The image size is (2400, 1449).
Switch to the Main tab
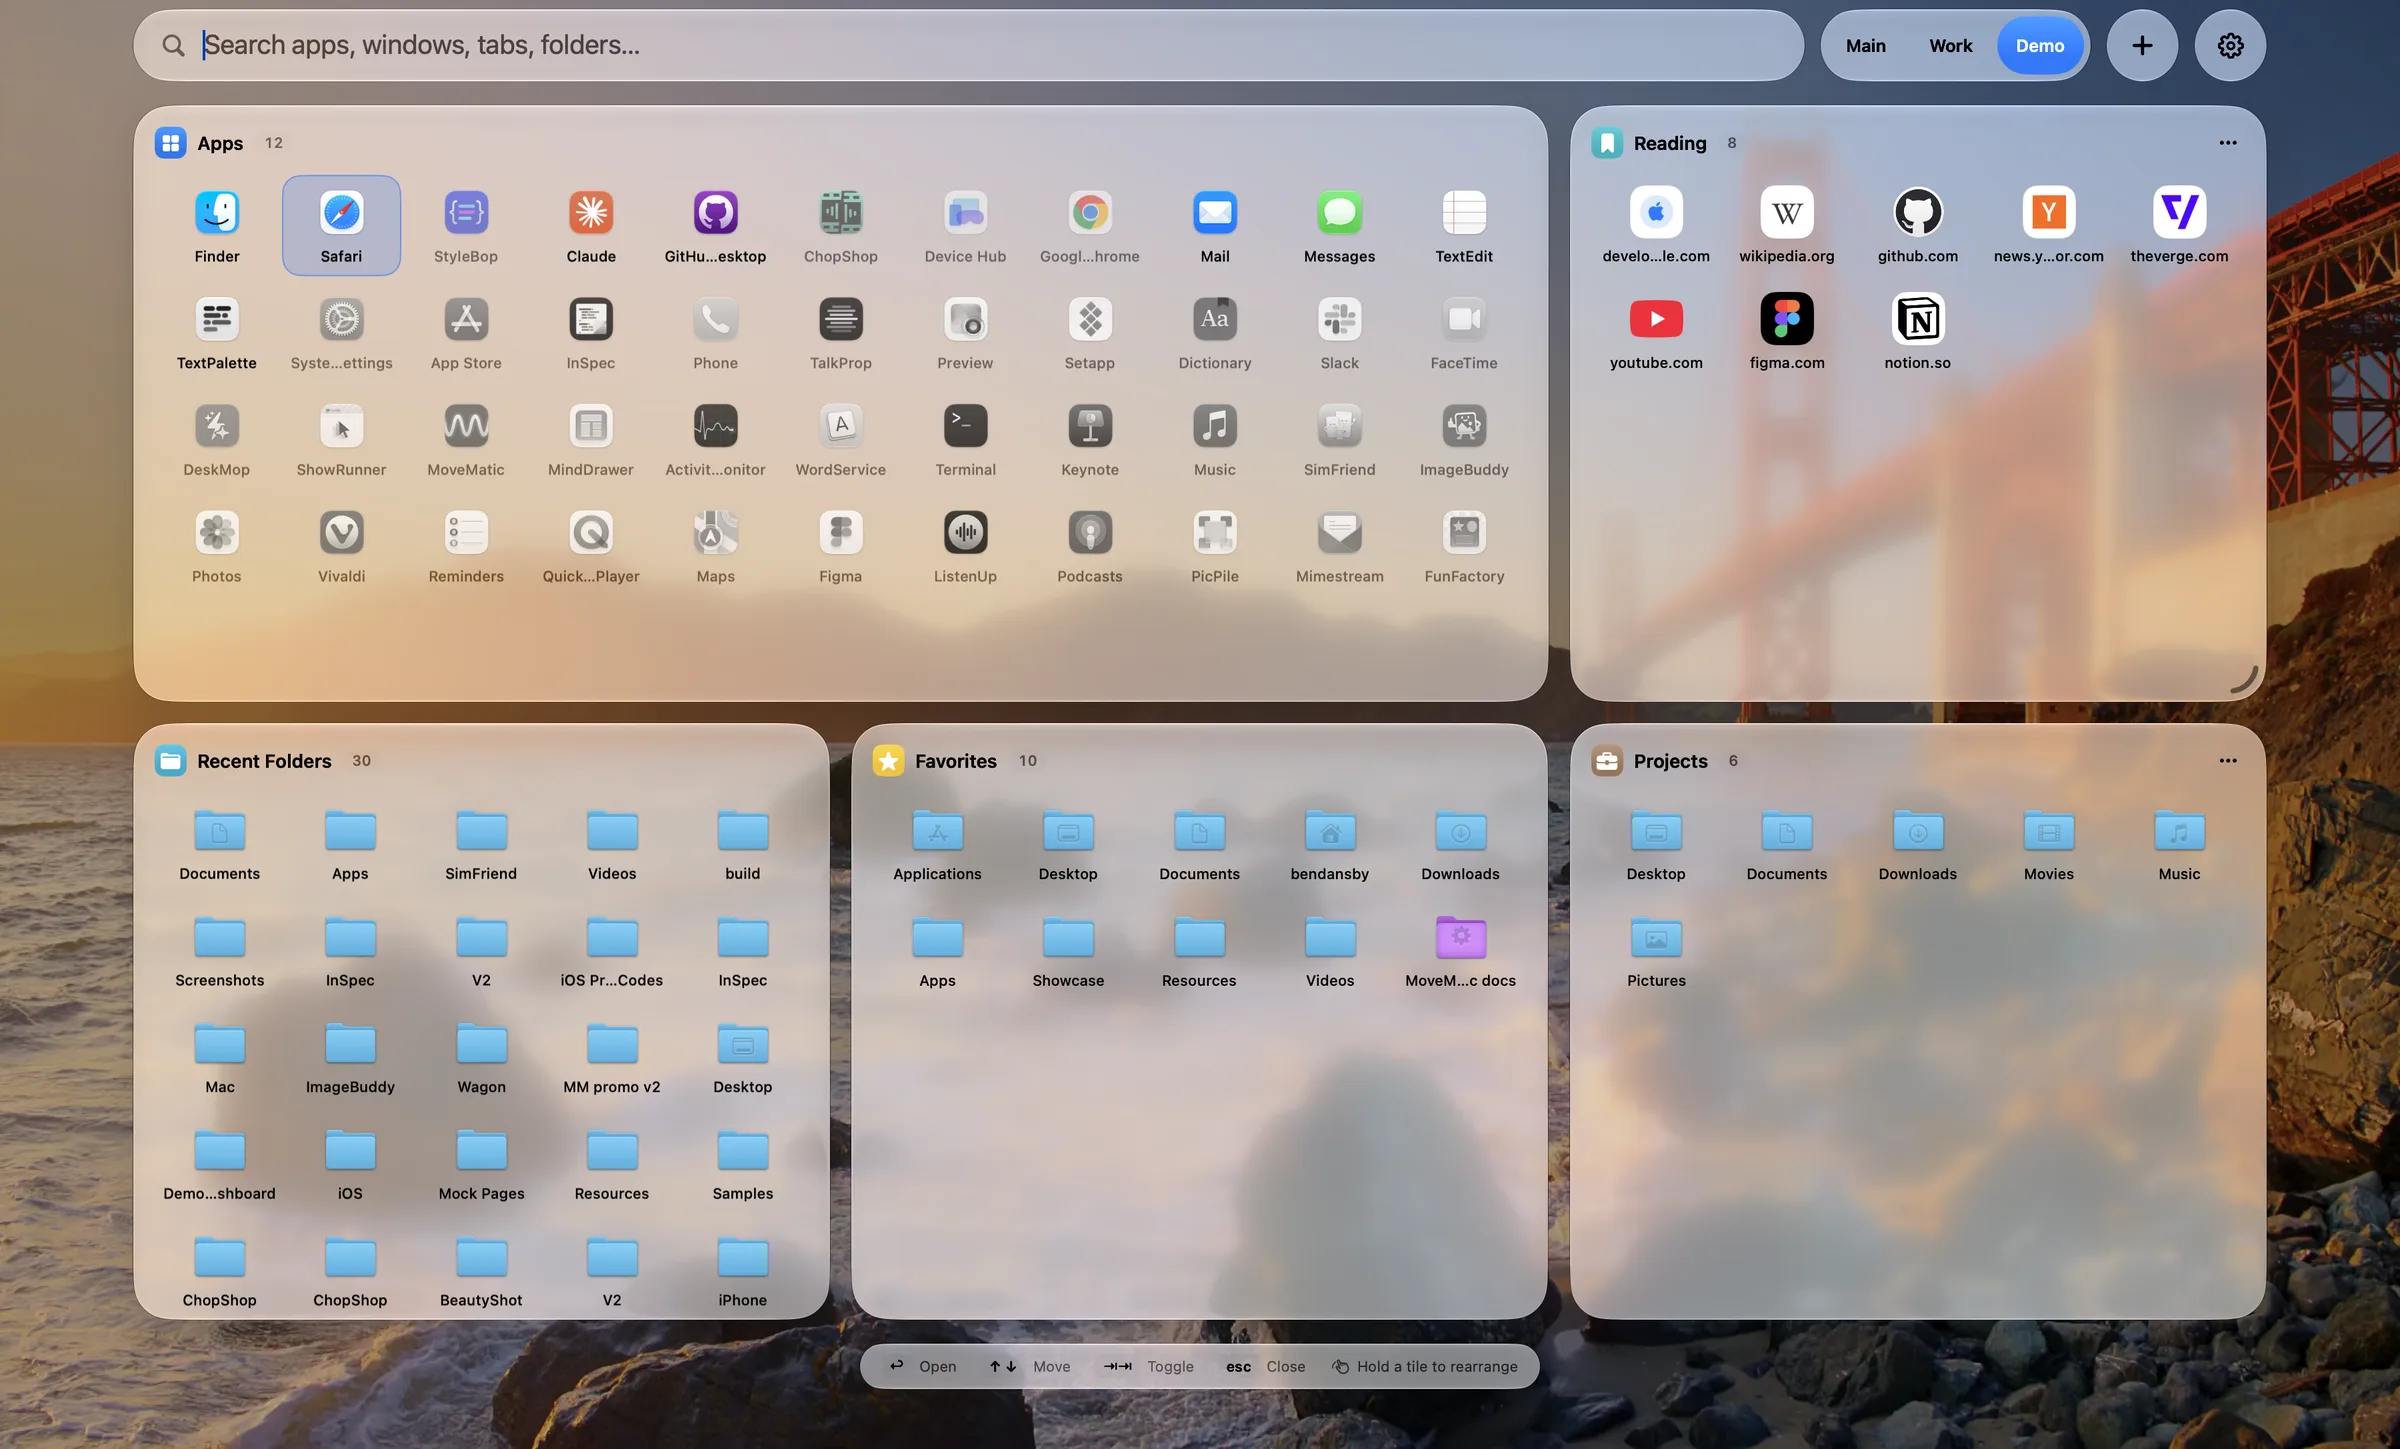[1866, 46]
